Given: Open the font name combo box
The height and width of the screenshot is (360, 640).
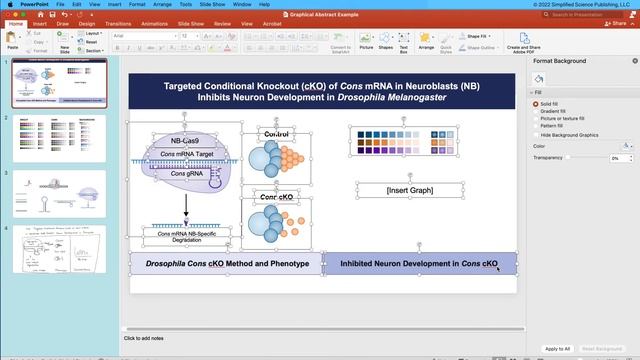Looking at the screenshot, I should 144,36.
